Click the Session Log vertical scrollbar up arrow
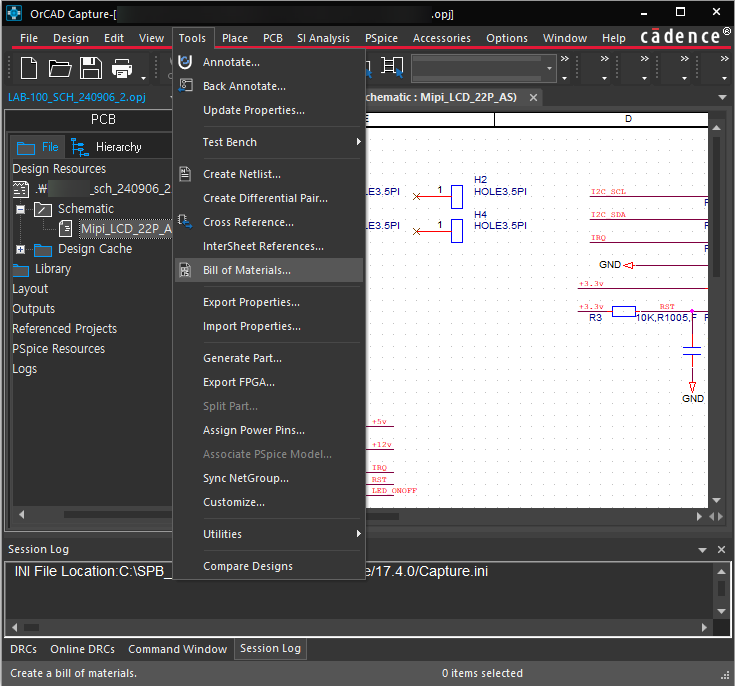This screenshot has width=735, height=686. [x=721, y=572]
